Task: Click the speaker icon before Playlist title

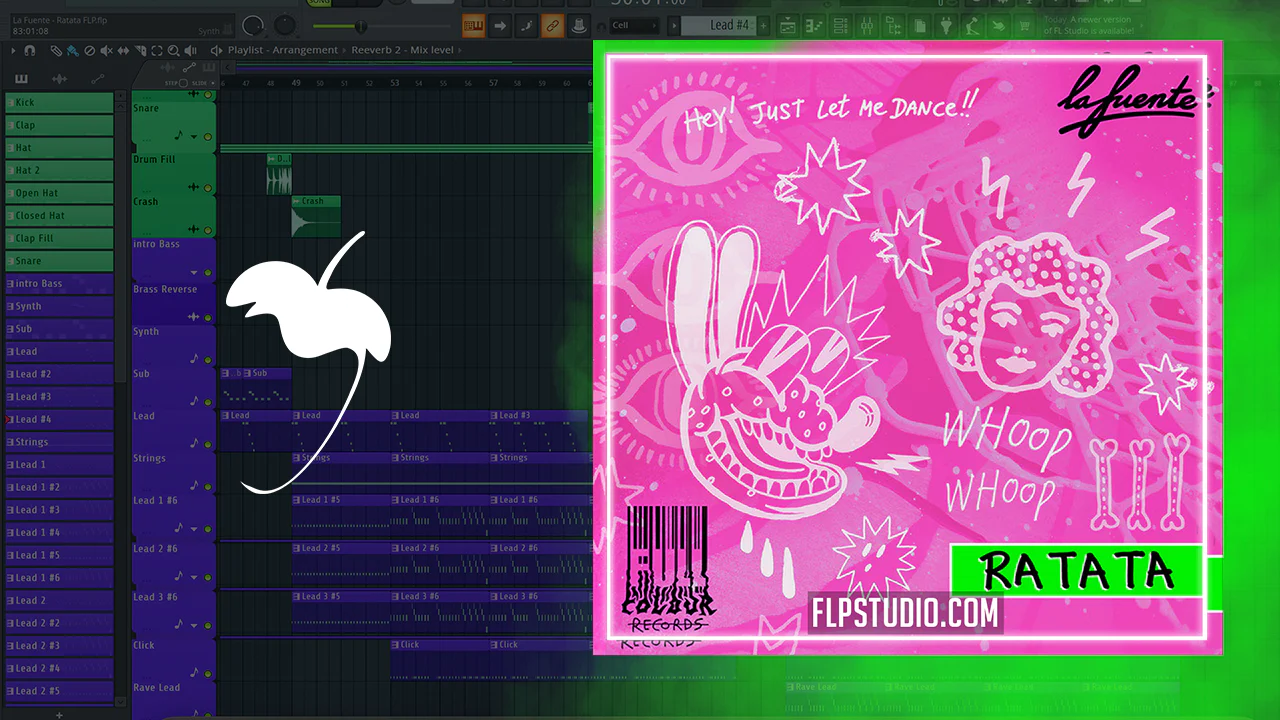Action: (x=216, y=50)
